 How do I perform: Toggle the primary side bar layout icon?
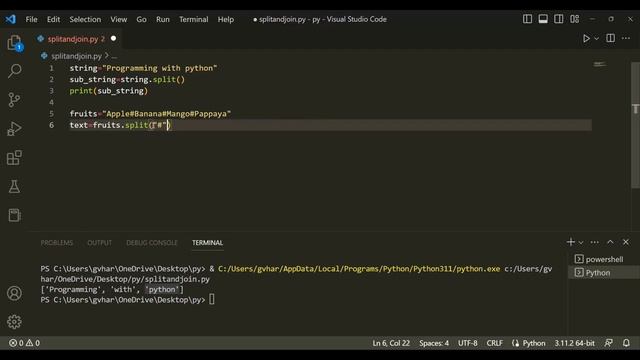point(527,19)
